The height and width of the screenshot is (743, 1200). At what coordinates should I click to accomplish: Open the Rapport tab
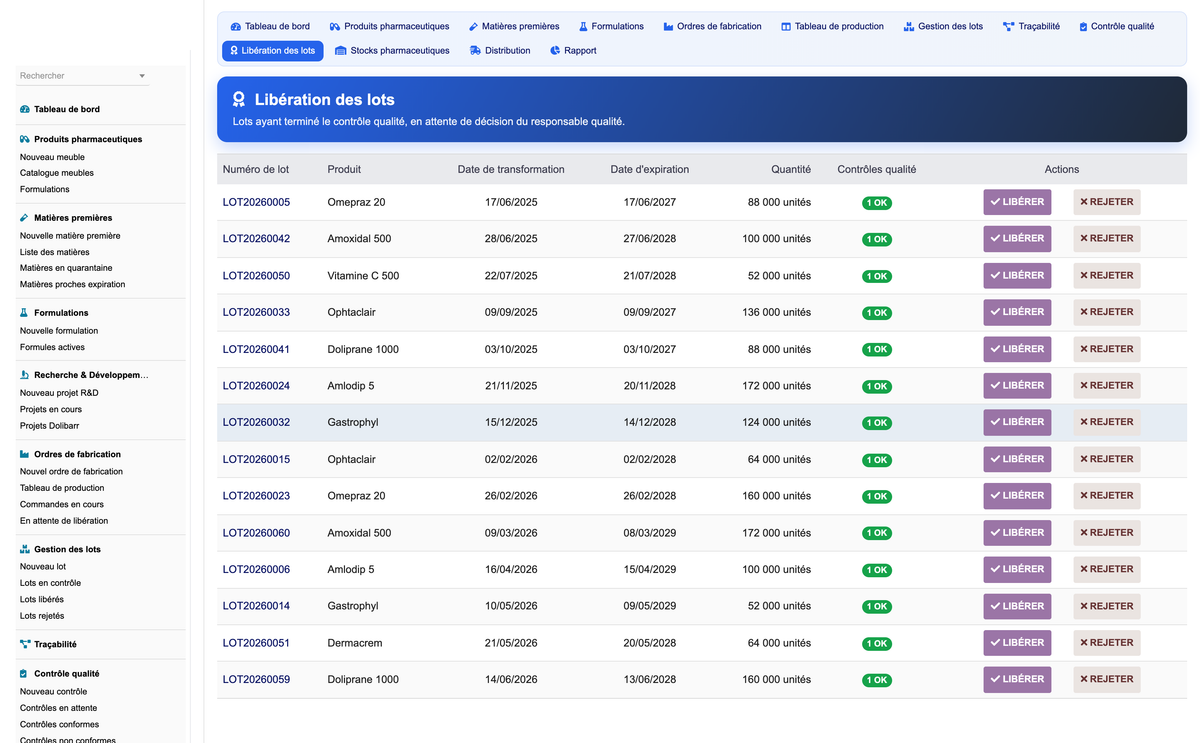pos(573,50)
